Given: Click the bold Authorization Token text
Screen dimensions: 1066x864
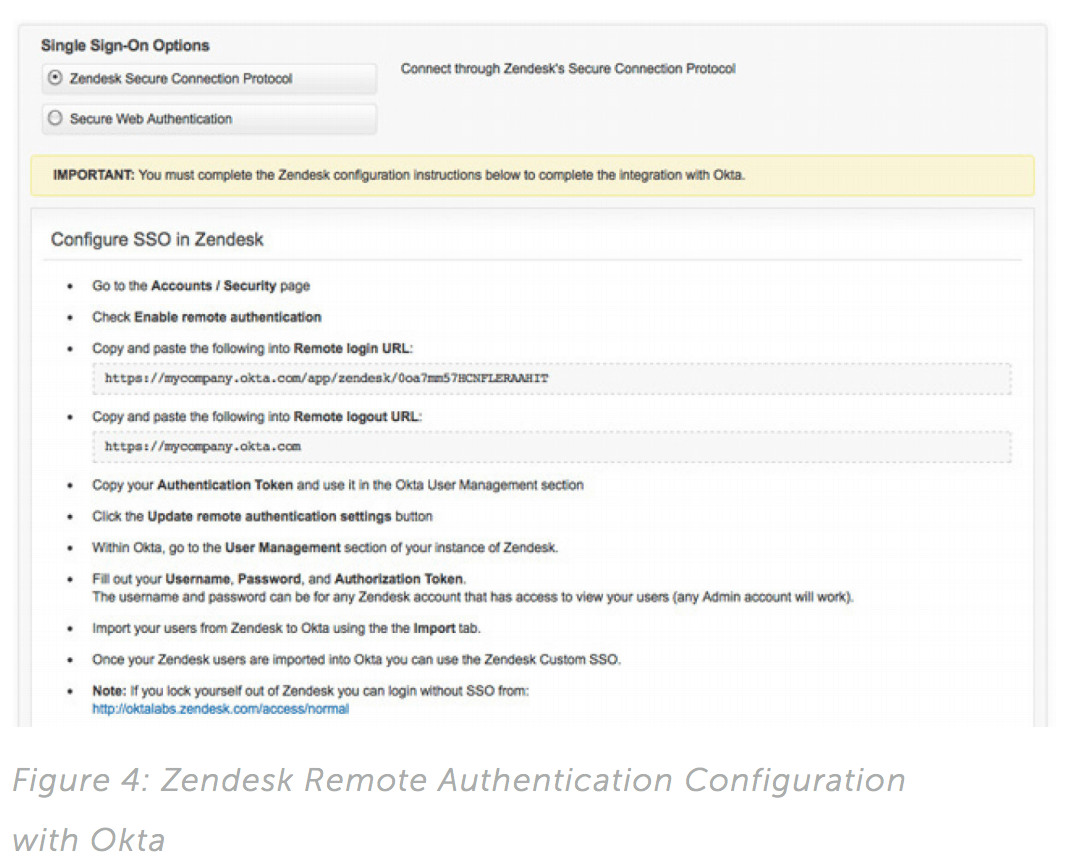Looking at the screenshot, I should click(399, 579).
